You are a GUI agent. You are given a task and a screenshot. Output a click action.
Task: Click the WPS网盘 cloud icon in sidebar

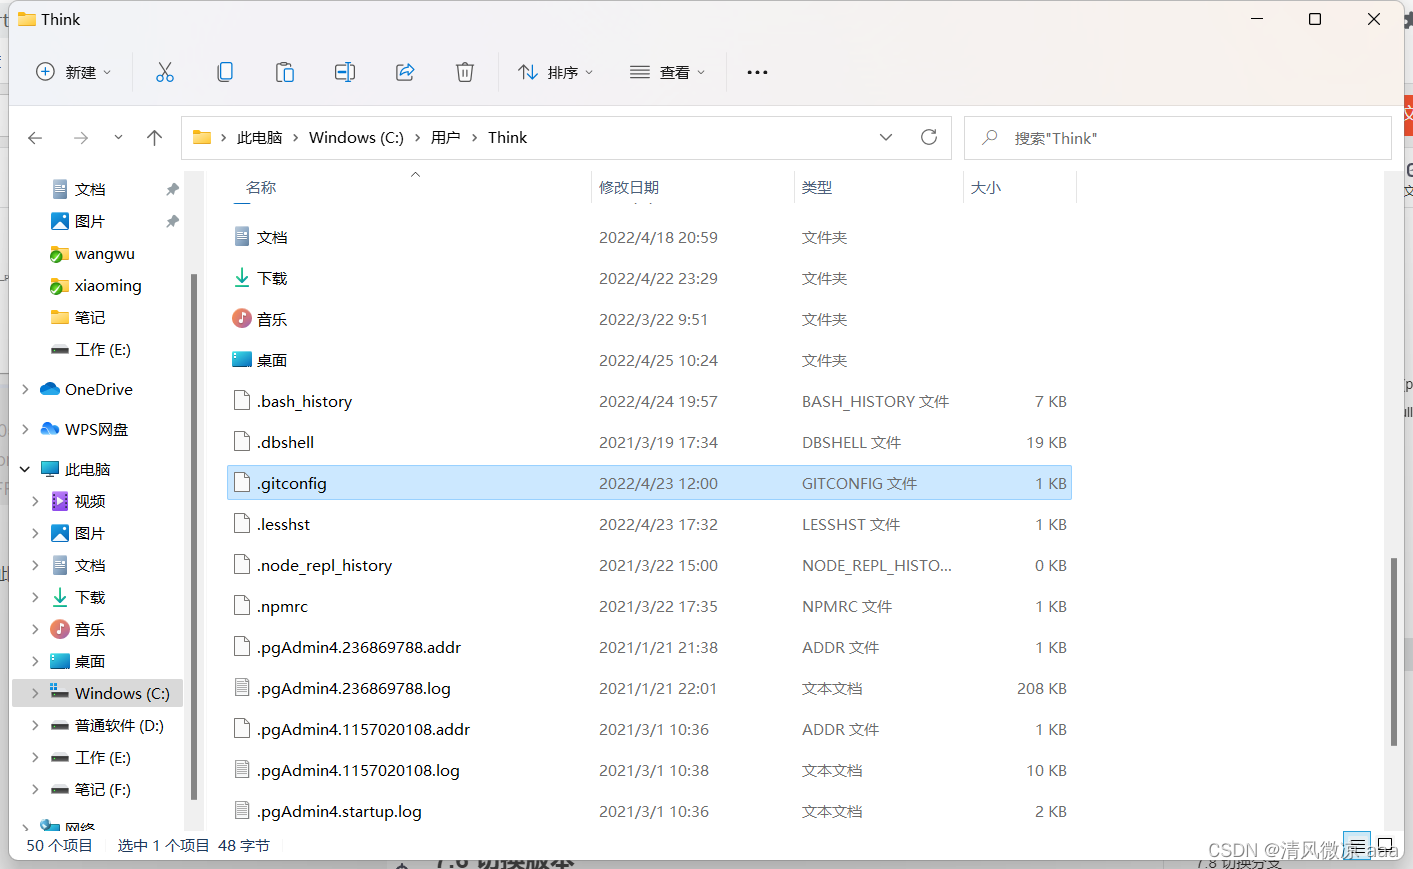[x=50, y=429]
